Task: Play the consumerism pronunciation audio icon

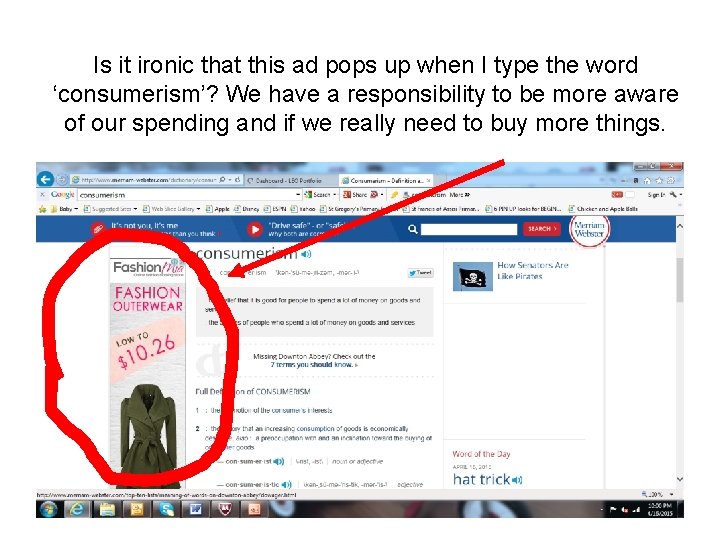Action: coord(306,254)
